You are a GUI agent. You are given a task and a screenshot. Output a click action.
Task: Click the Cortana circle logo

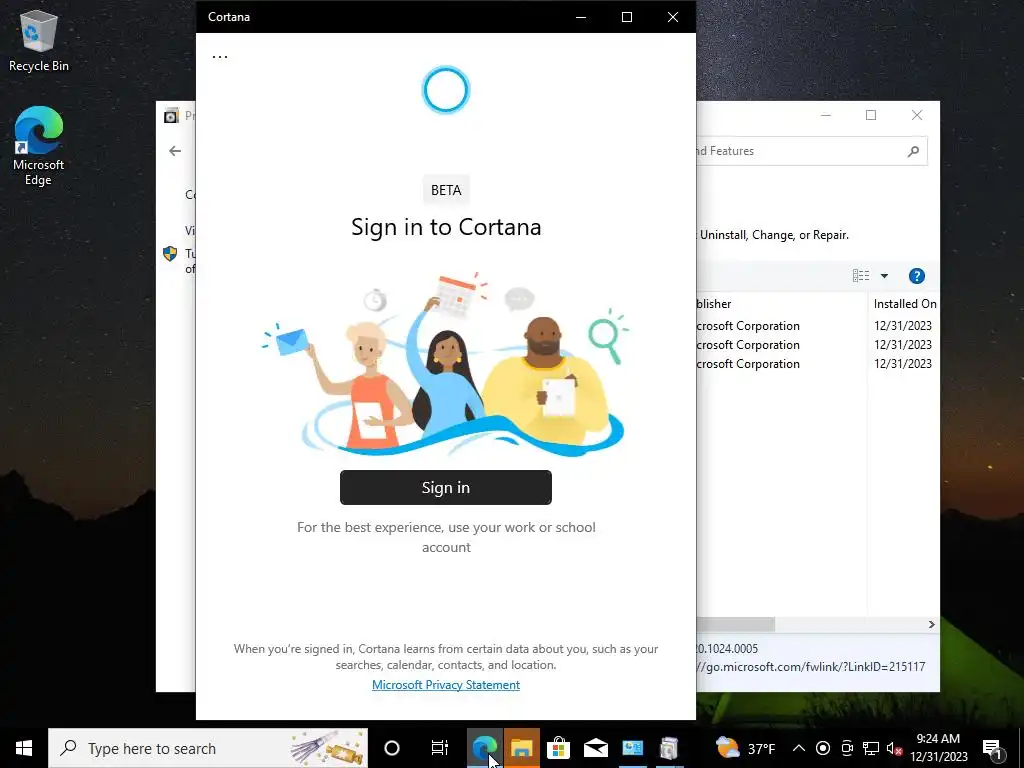(445, 89)
